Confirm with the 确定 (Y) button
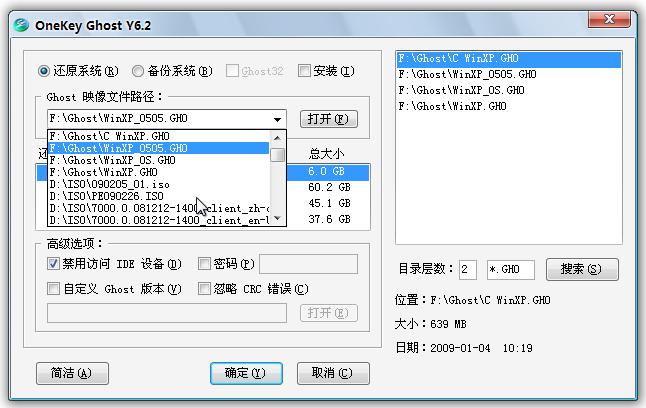The width and height of the screenshot is (646, 408). click(x=246, y=373)
